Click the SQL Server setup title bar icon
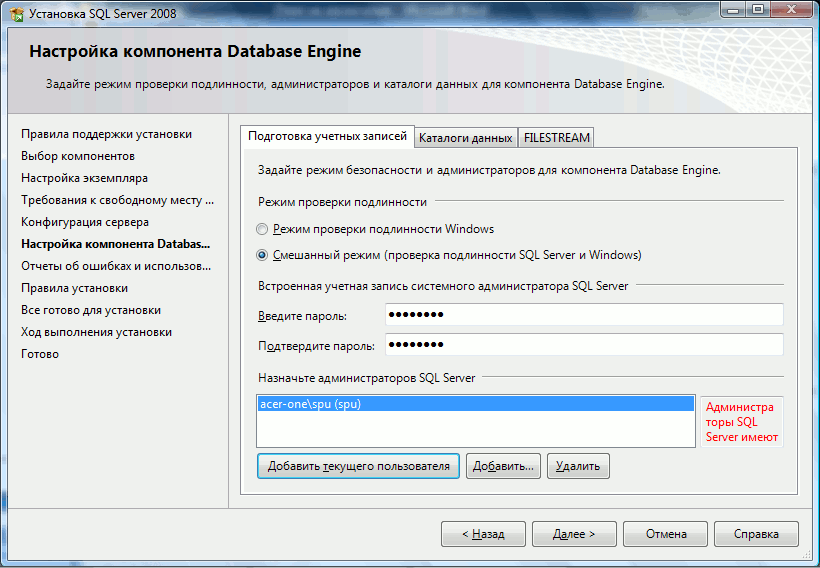This screenshot has width=820, height=568. [x=17, y=14]
